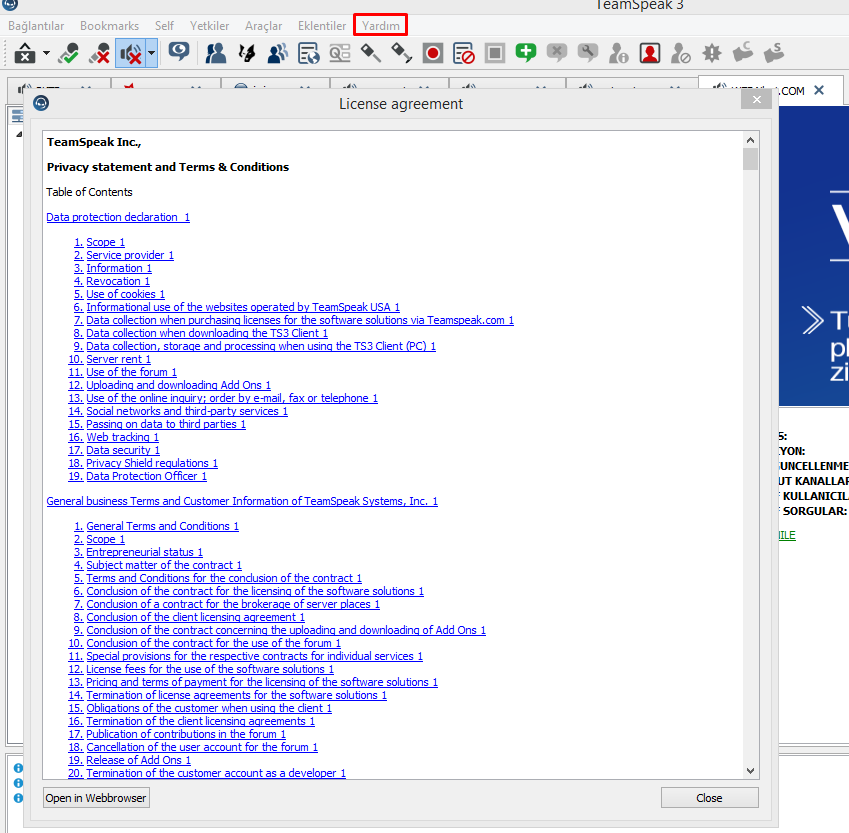
Task: Open the Service provider link
Action: [x=130, y=255]
